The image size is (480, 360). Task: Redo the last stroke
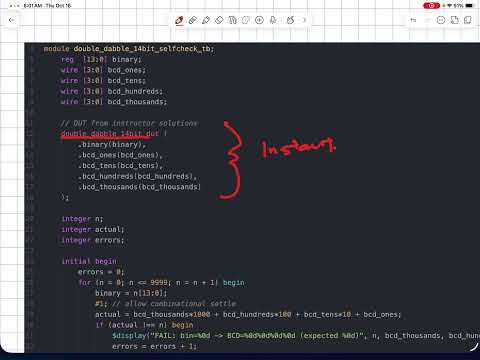coord(427,20)
